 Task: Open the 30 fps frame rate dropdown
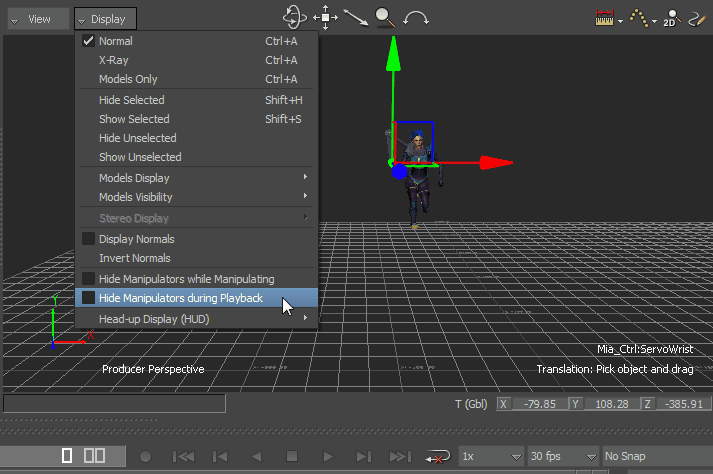tap(563, 456)
